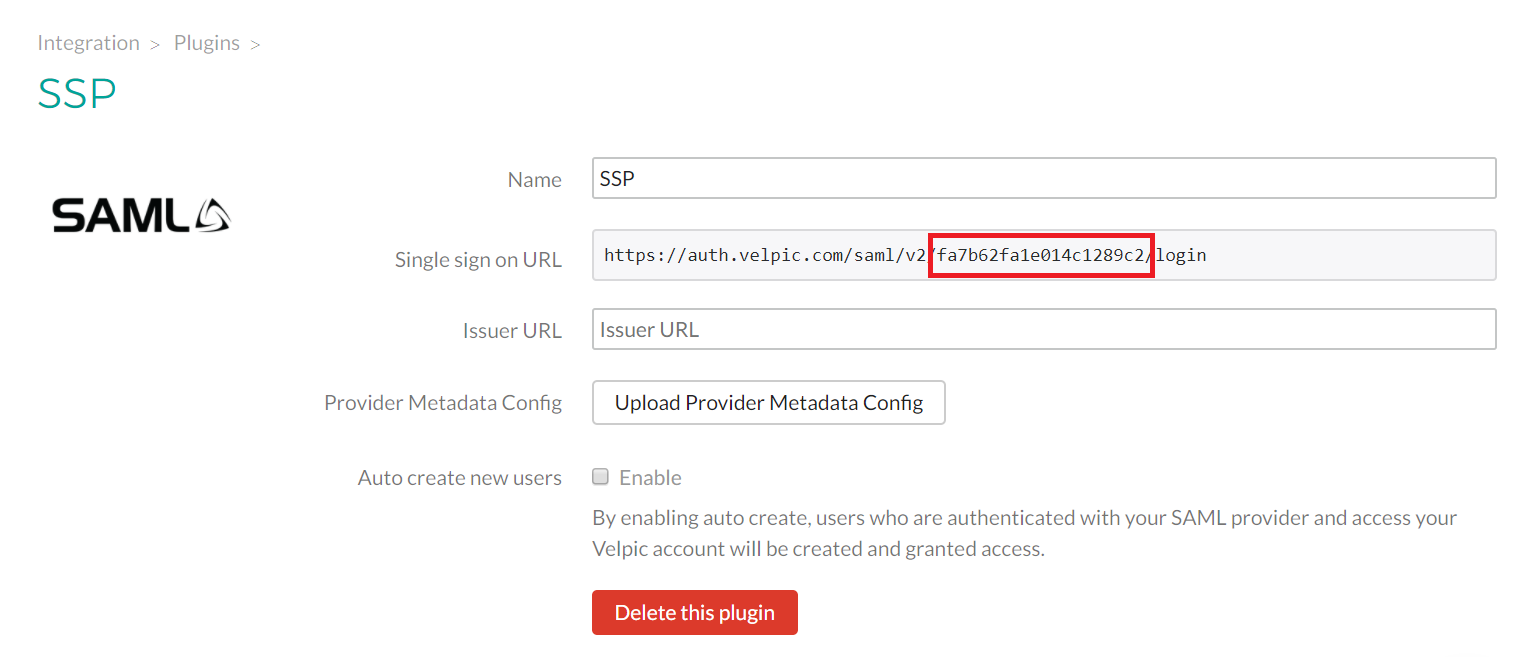Click the Enable label beside the checkbox
This screenshot has height=657, width=1529.
click(650, 478)
